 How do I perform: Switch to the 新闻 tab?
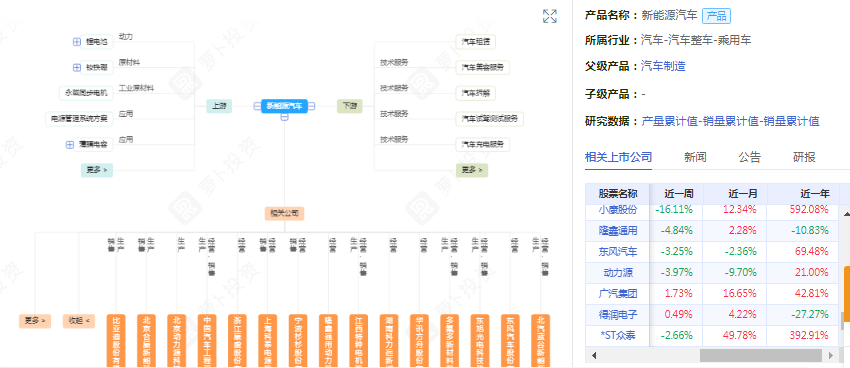click(695, 157)
